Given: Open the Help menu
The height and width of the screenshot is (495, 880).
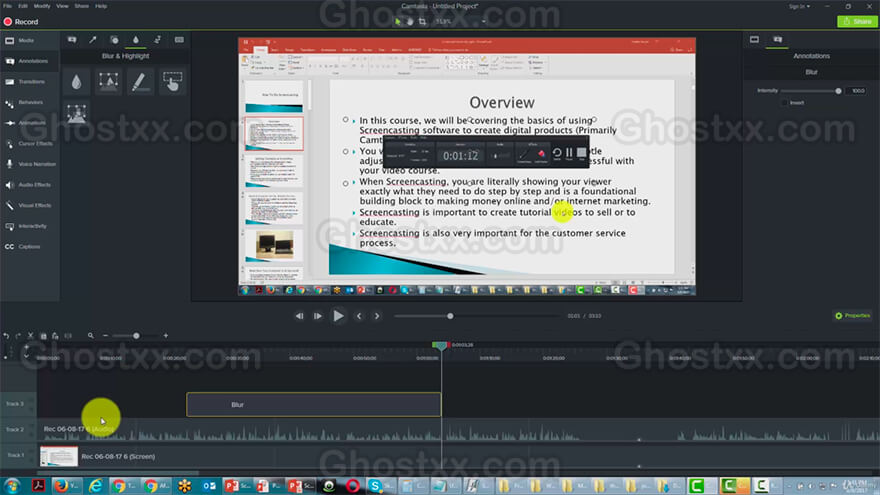Looking at the screenshot, I should tap(101, 6).
